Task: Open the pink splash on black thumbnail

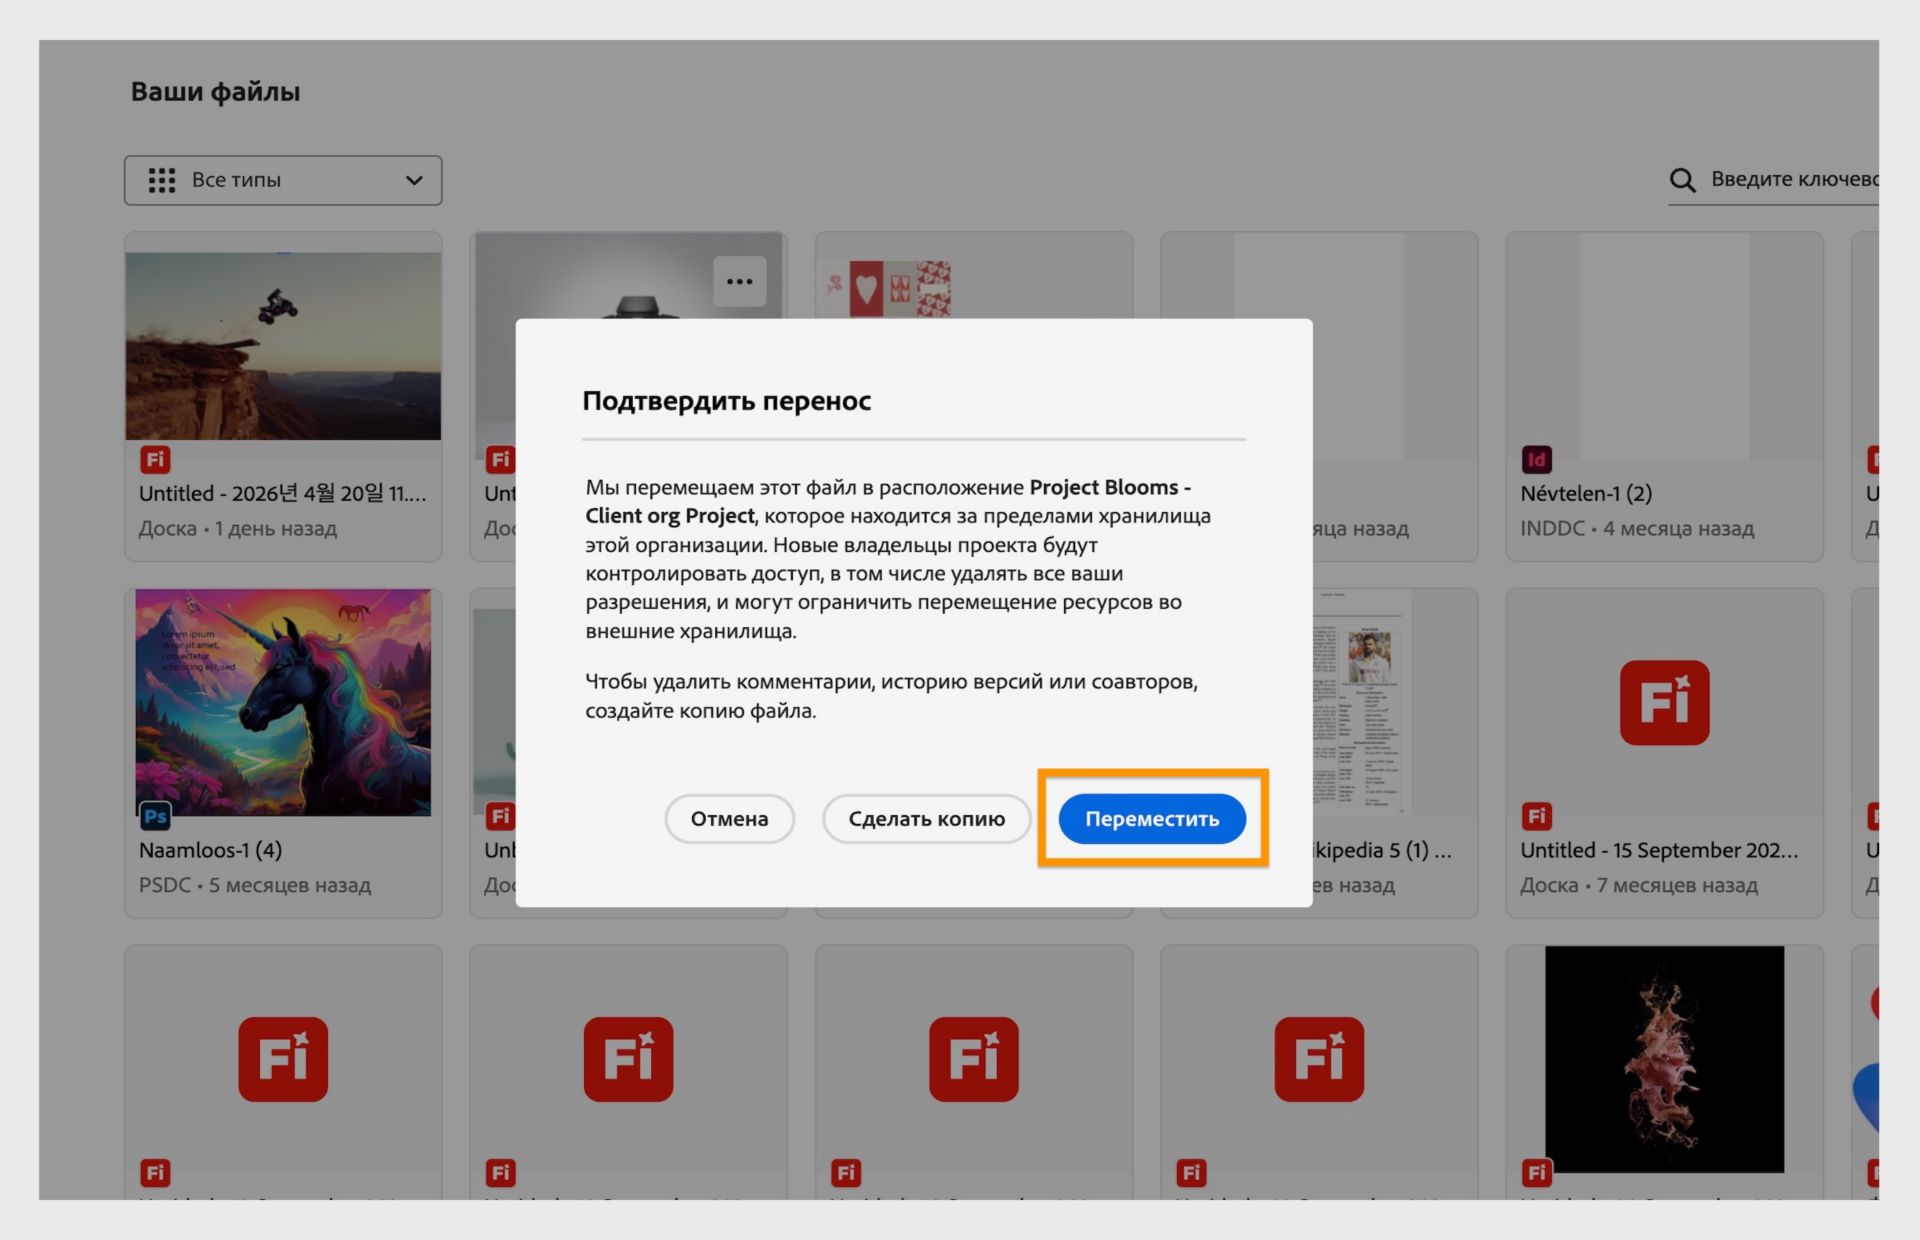Action: click(x=1664, y=1059)
